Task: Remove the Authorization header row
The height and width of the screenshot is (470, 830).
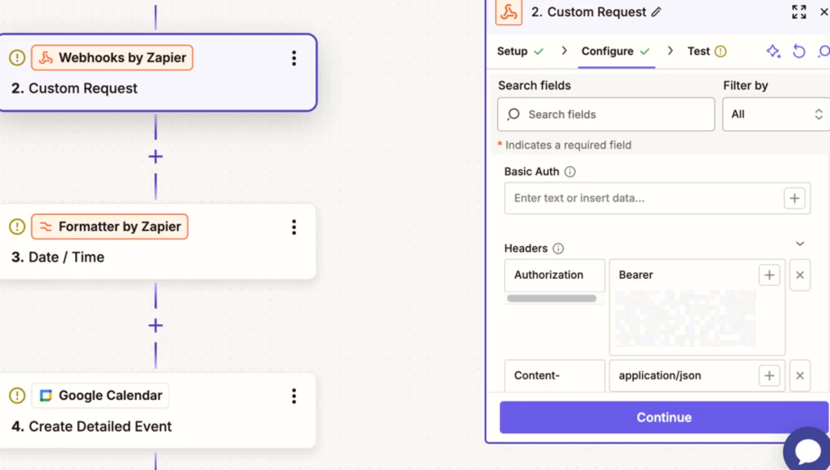Action: (800, 275)
